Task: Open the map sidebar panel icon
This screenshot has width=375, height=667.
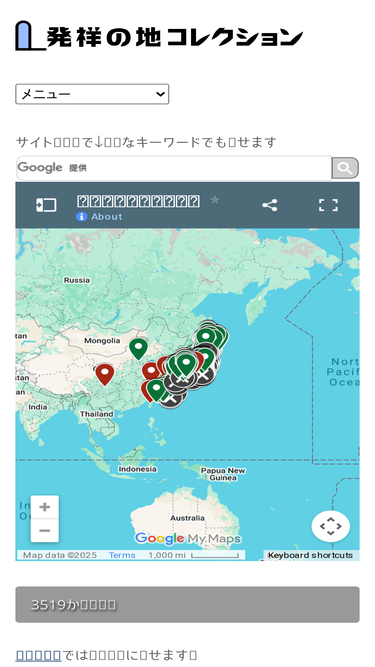Action: click(46, 205)
